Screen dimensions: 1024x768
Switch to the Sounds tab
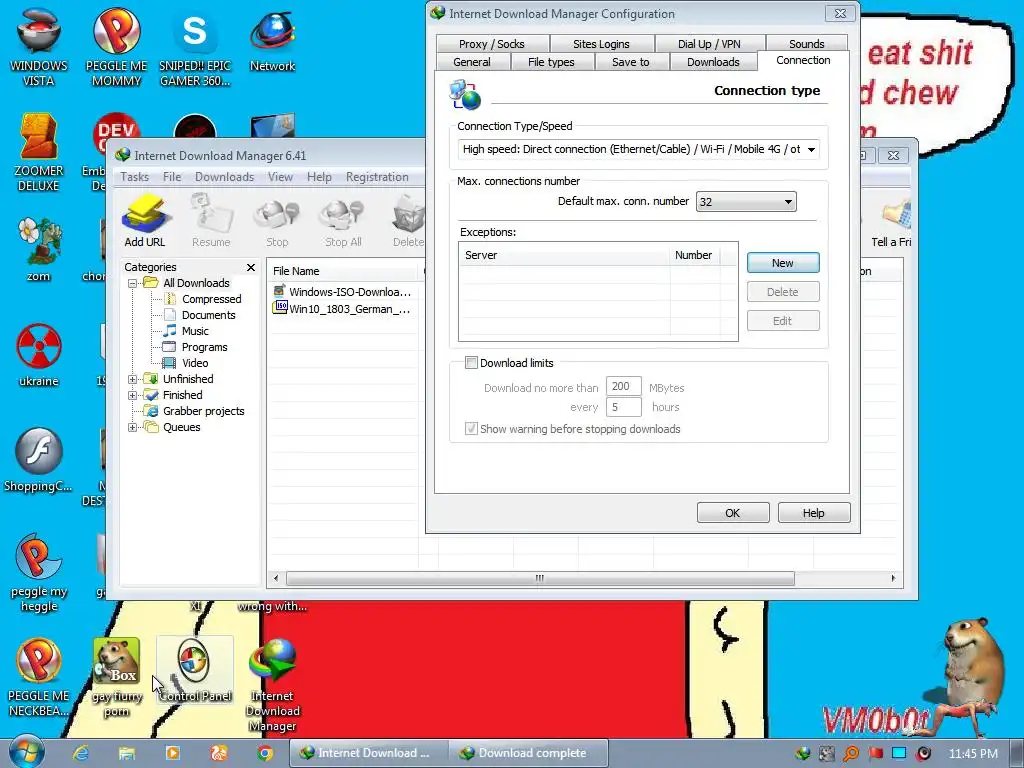807,44
